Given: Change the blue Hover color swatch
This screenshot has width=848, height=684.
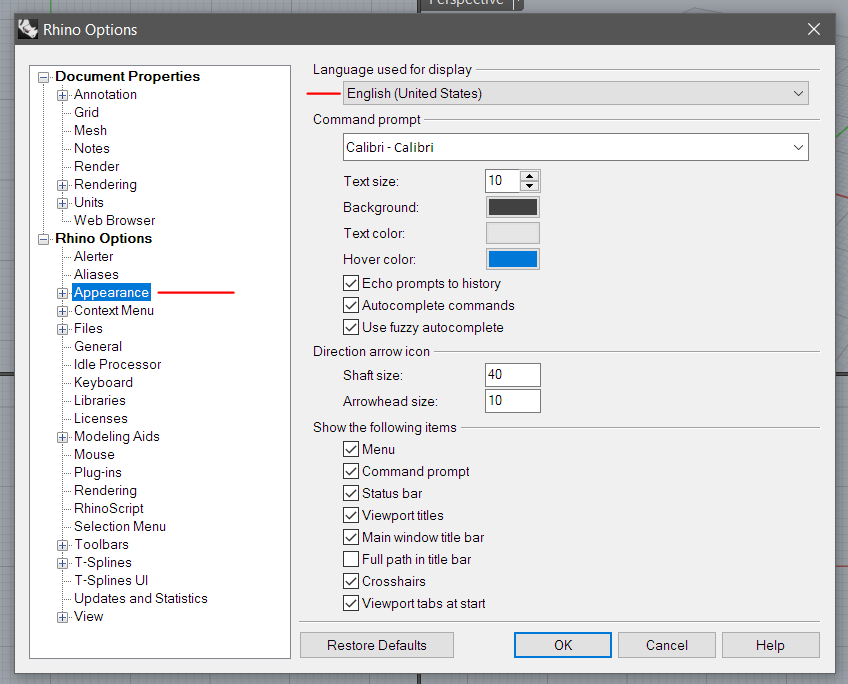Looking at the screenshot, I should pos(513,259).
